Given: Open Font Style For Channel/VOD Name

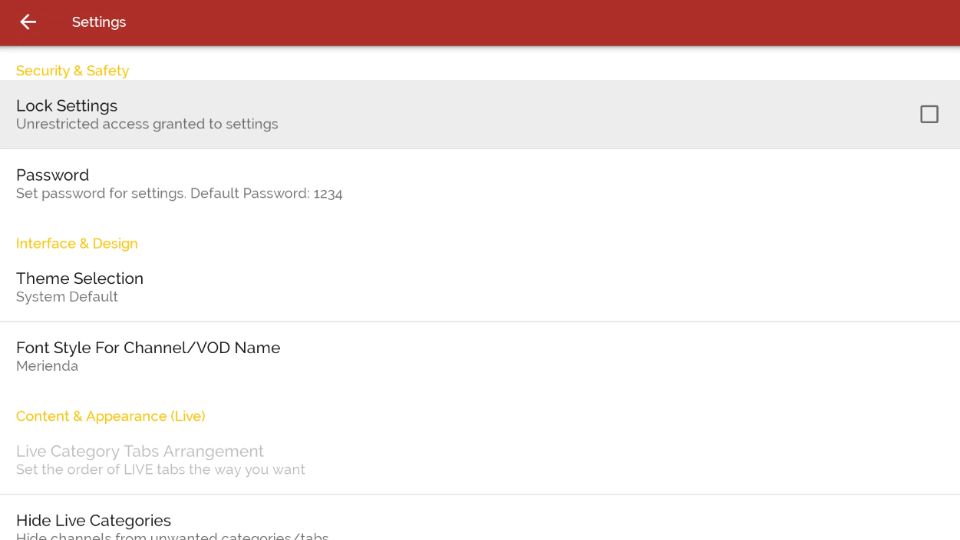Looking at the screenshot, I should [x=480, y=356].
